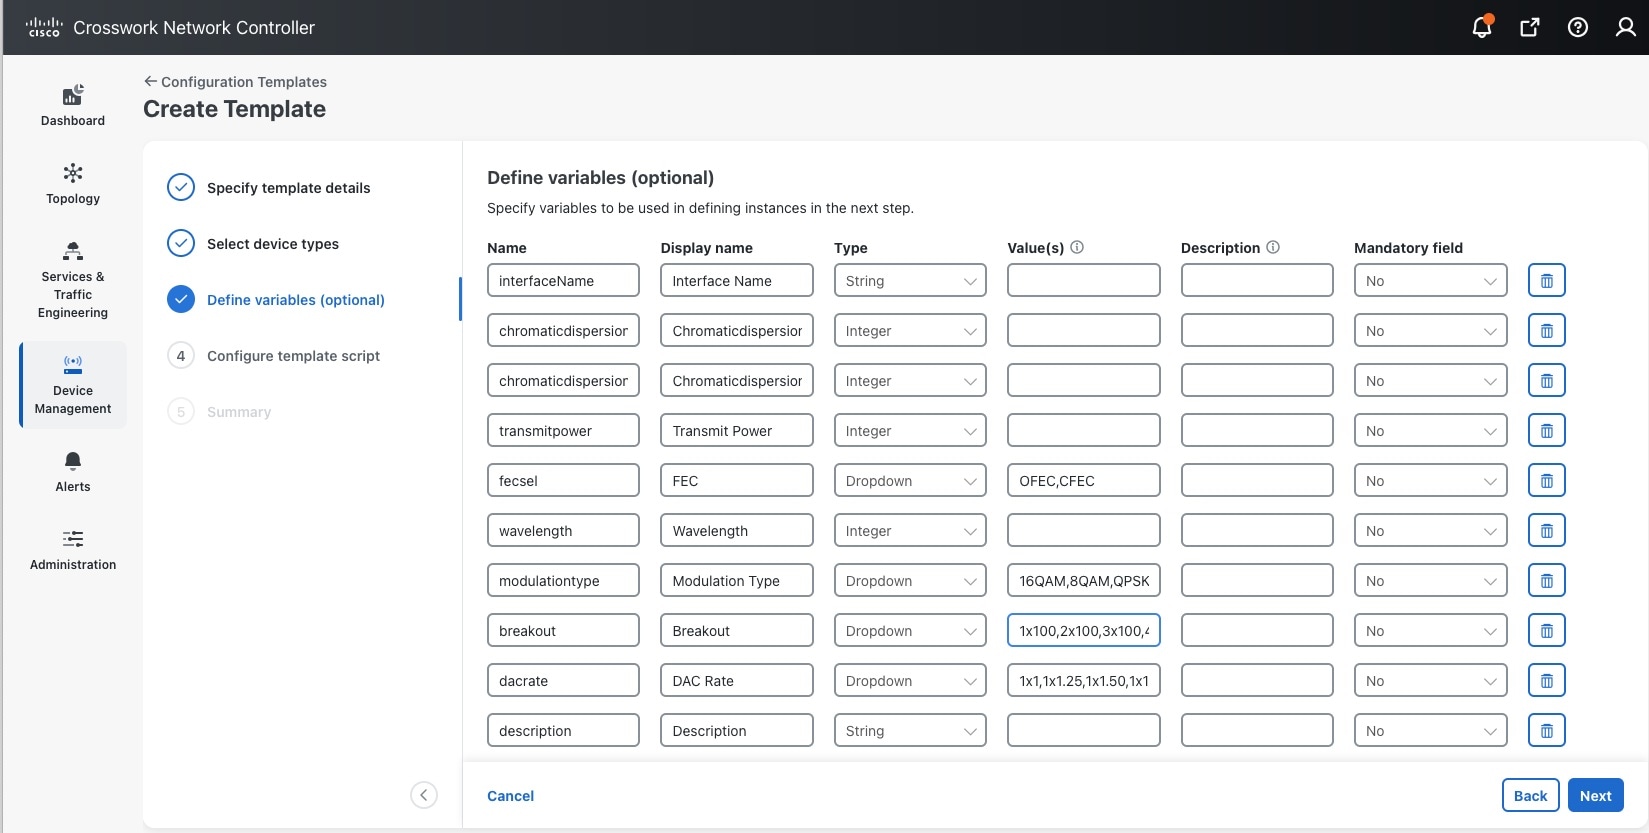Collapse the steps panel chevron
The height and width of the screenshot is (833, 1649).
pyautogui.click(x=424, y=795)
